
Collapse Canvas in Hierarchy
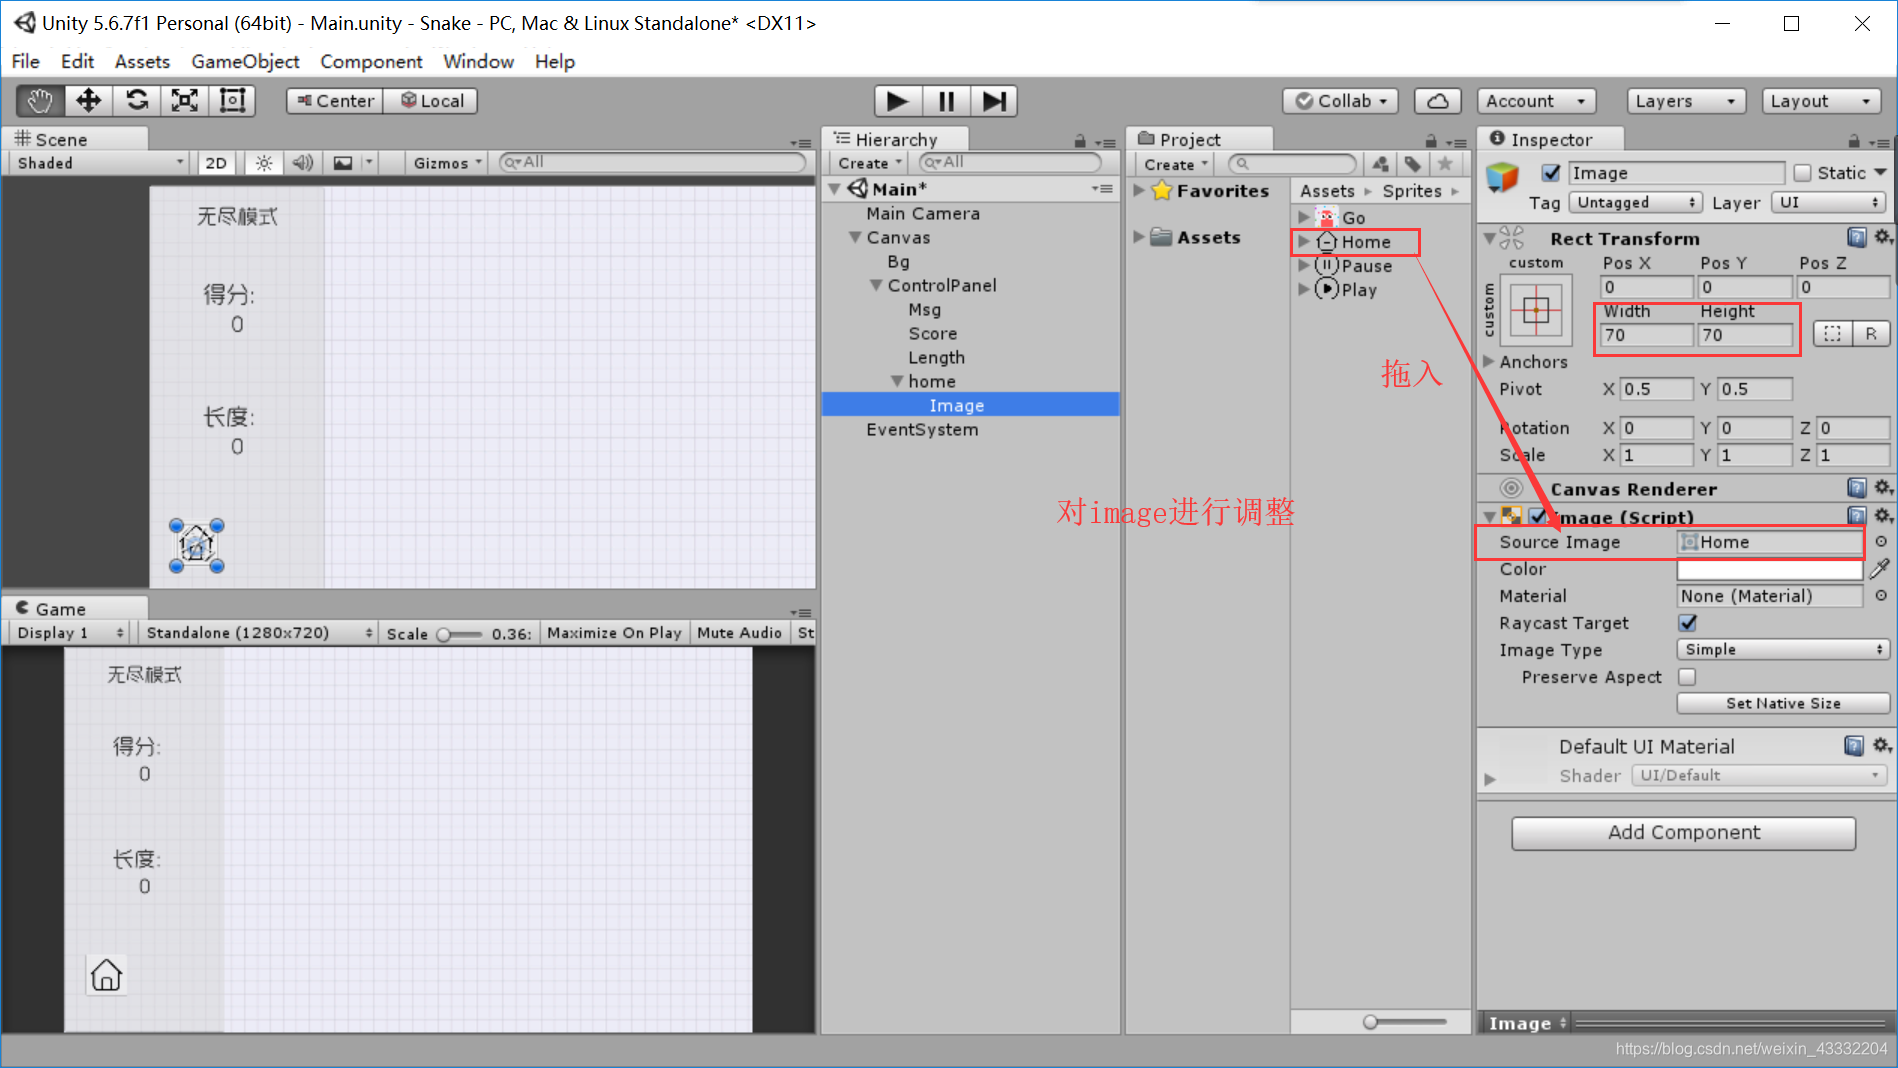[x=855, y=237]
